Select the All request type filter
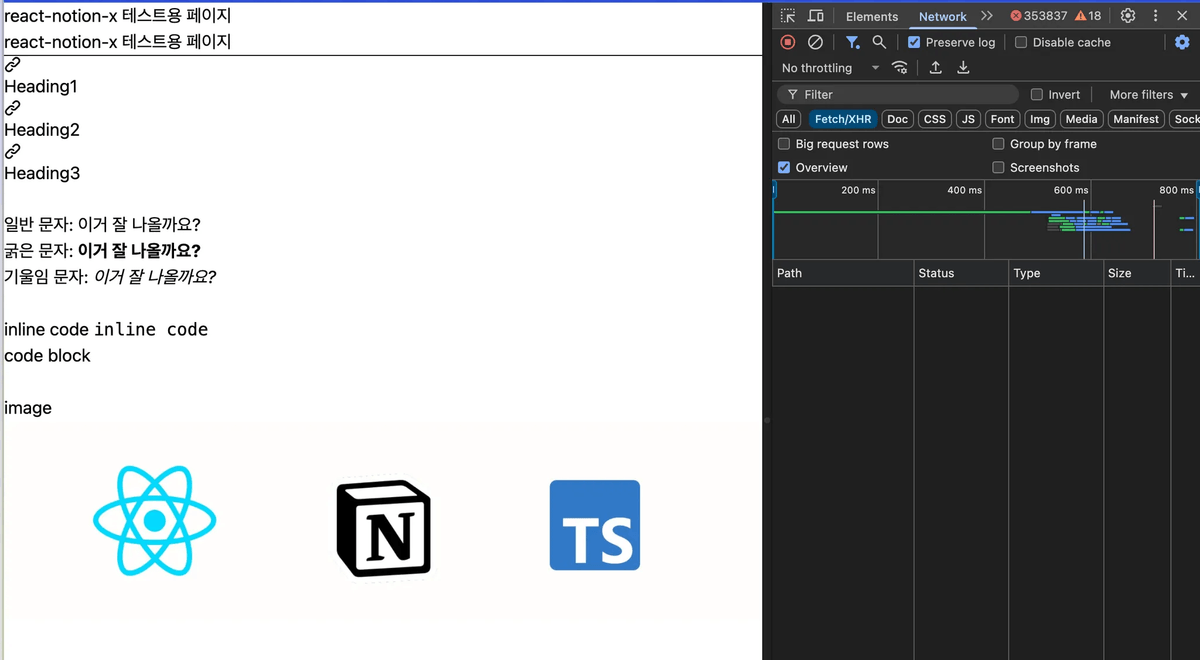Screen dimensions: 1200x660 pos(789,119)
